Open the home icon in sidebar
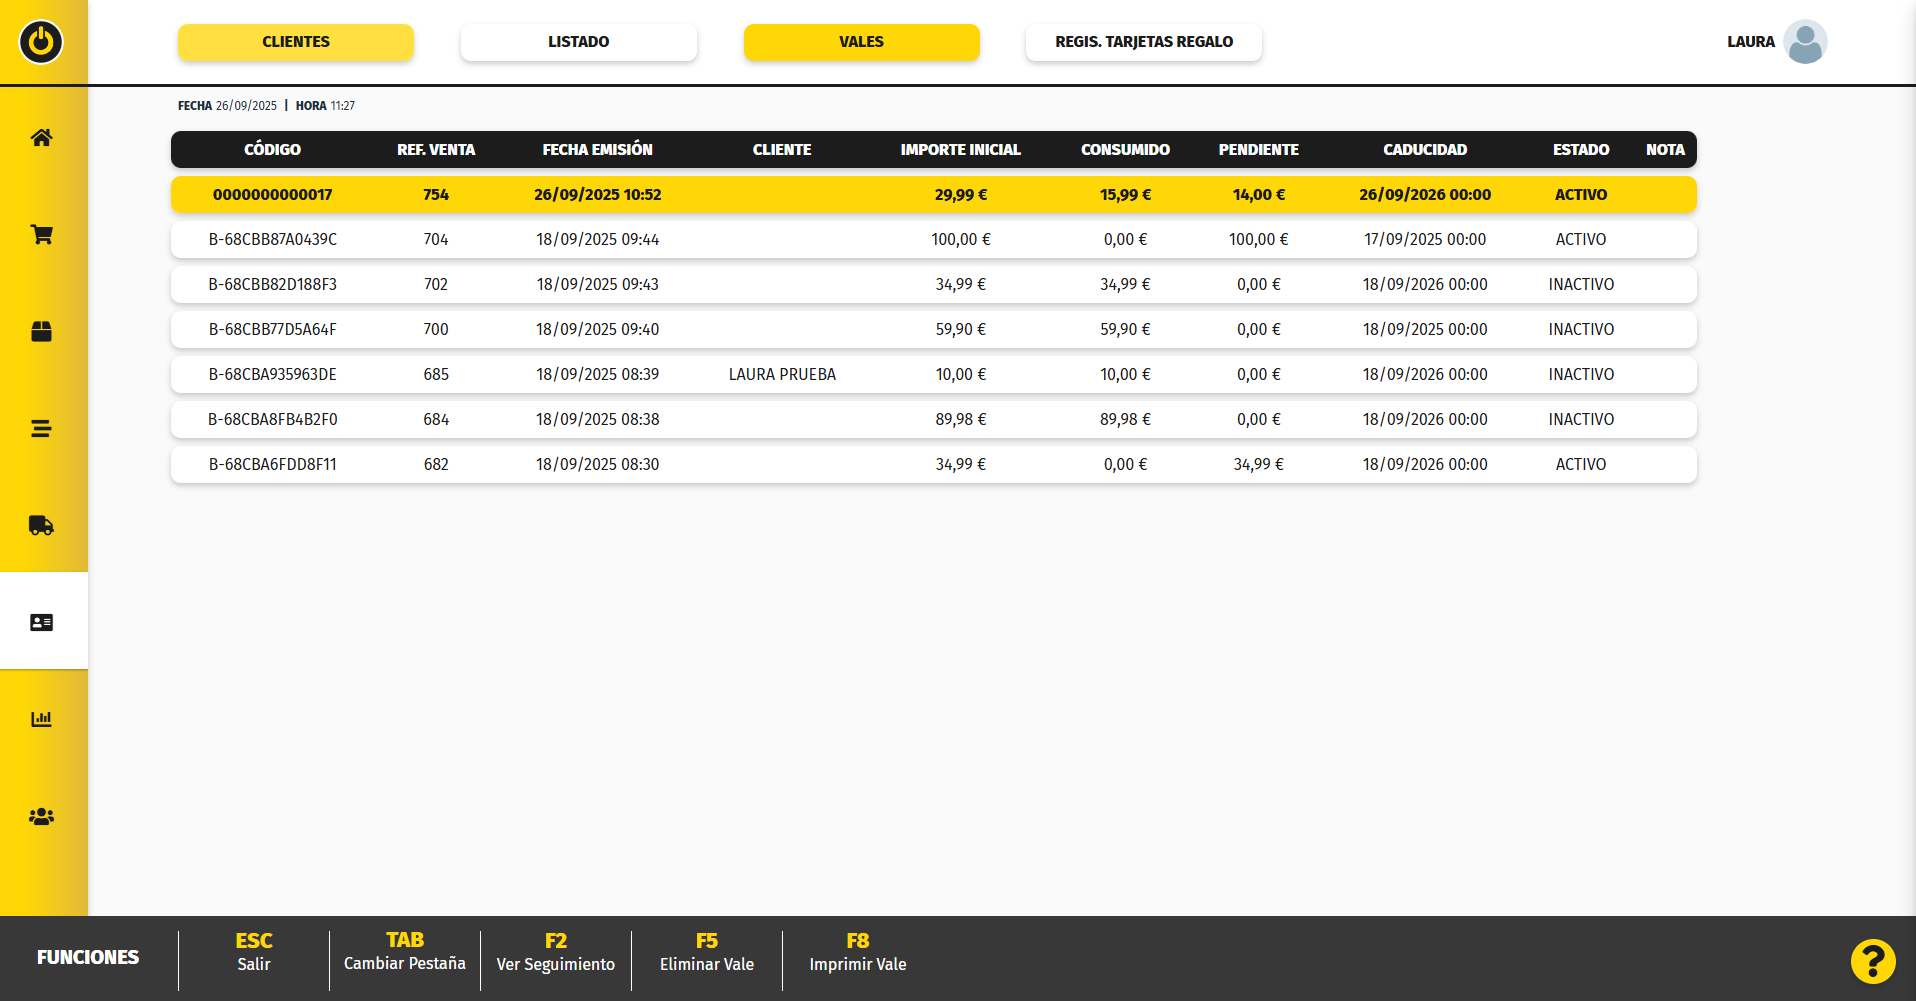Viewport: 1916px width, 1001px height. coord(41,138)
